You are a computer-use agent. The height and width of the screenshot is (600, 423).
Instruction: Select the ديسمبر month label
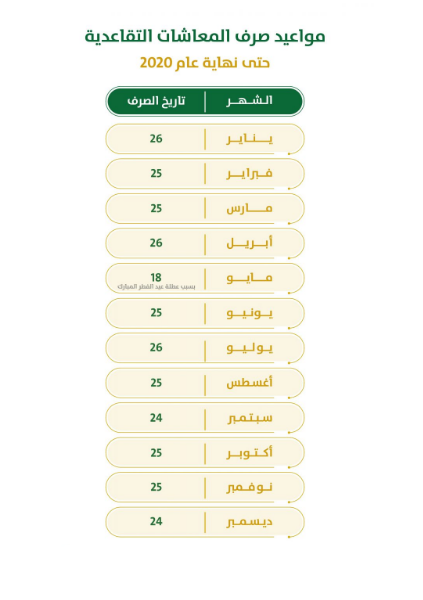pos(249,522)
